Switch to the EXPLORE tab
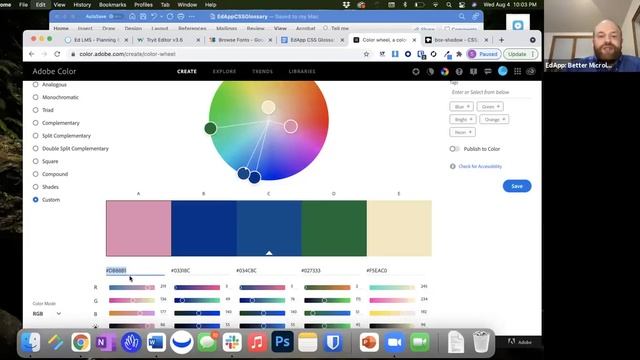640x360 pixels. click(x=224, y=71)
